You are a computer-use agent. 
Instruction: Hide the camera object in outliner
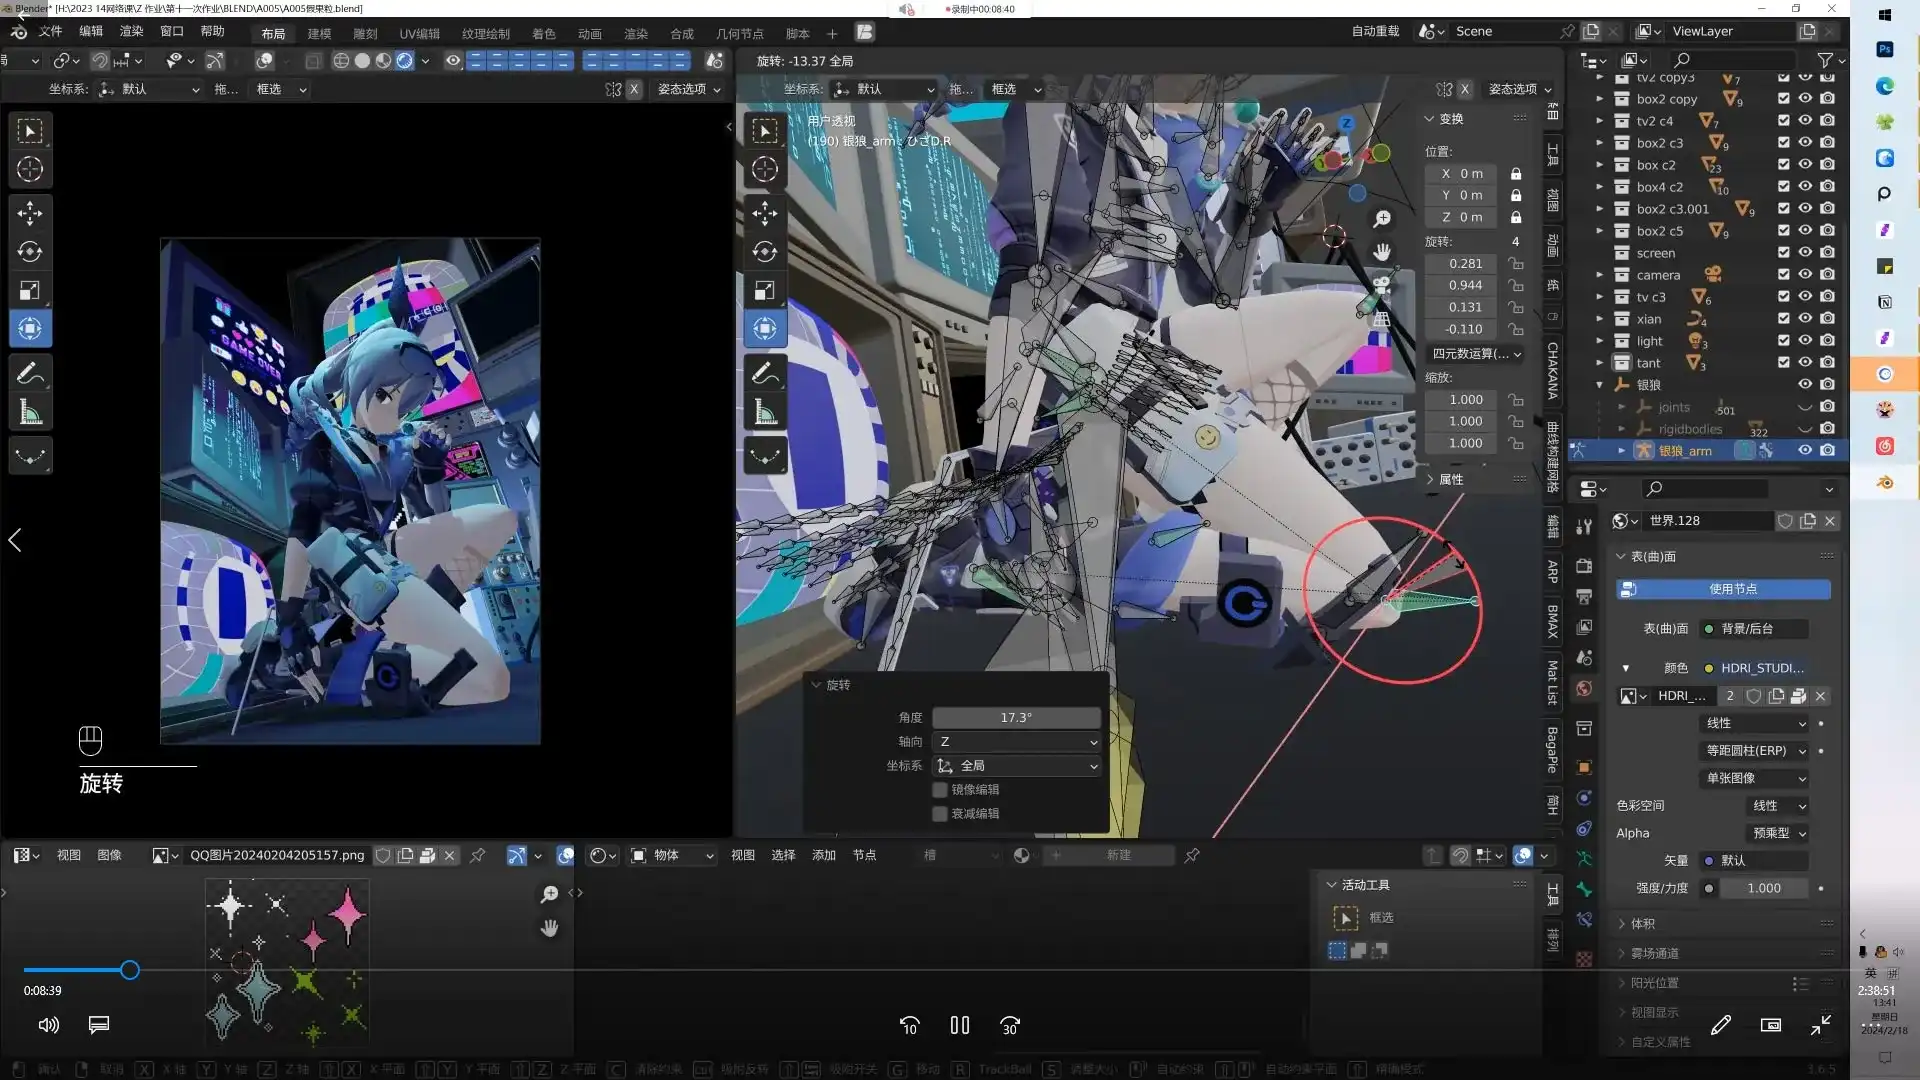[1805, 275]
